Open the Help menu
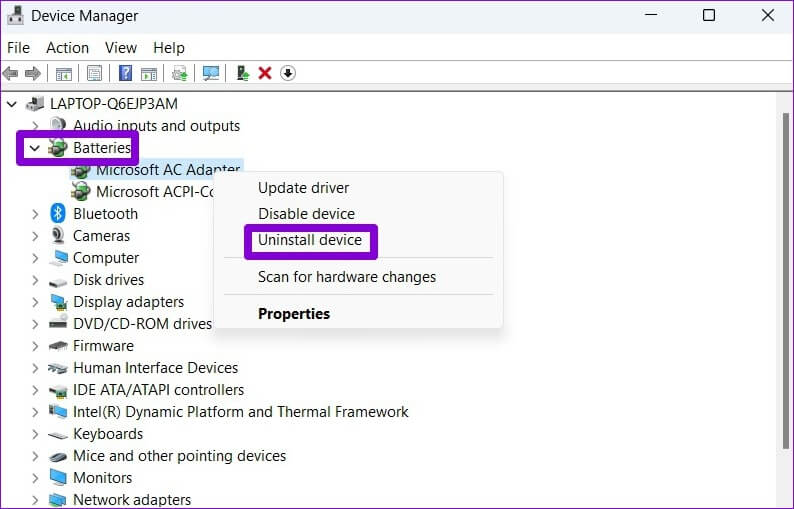 coord(169,48)
